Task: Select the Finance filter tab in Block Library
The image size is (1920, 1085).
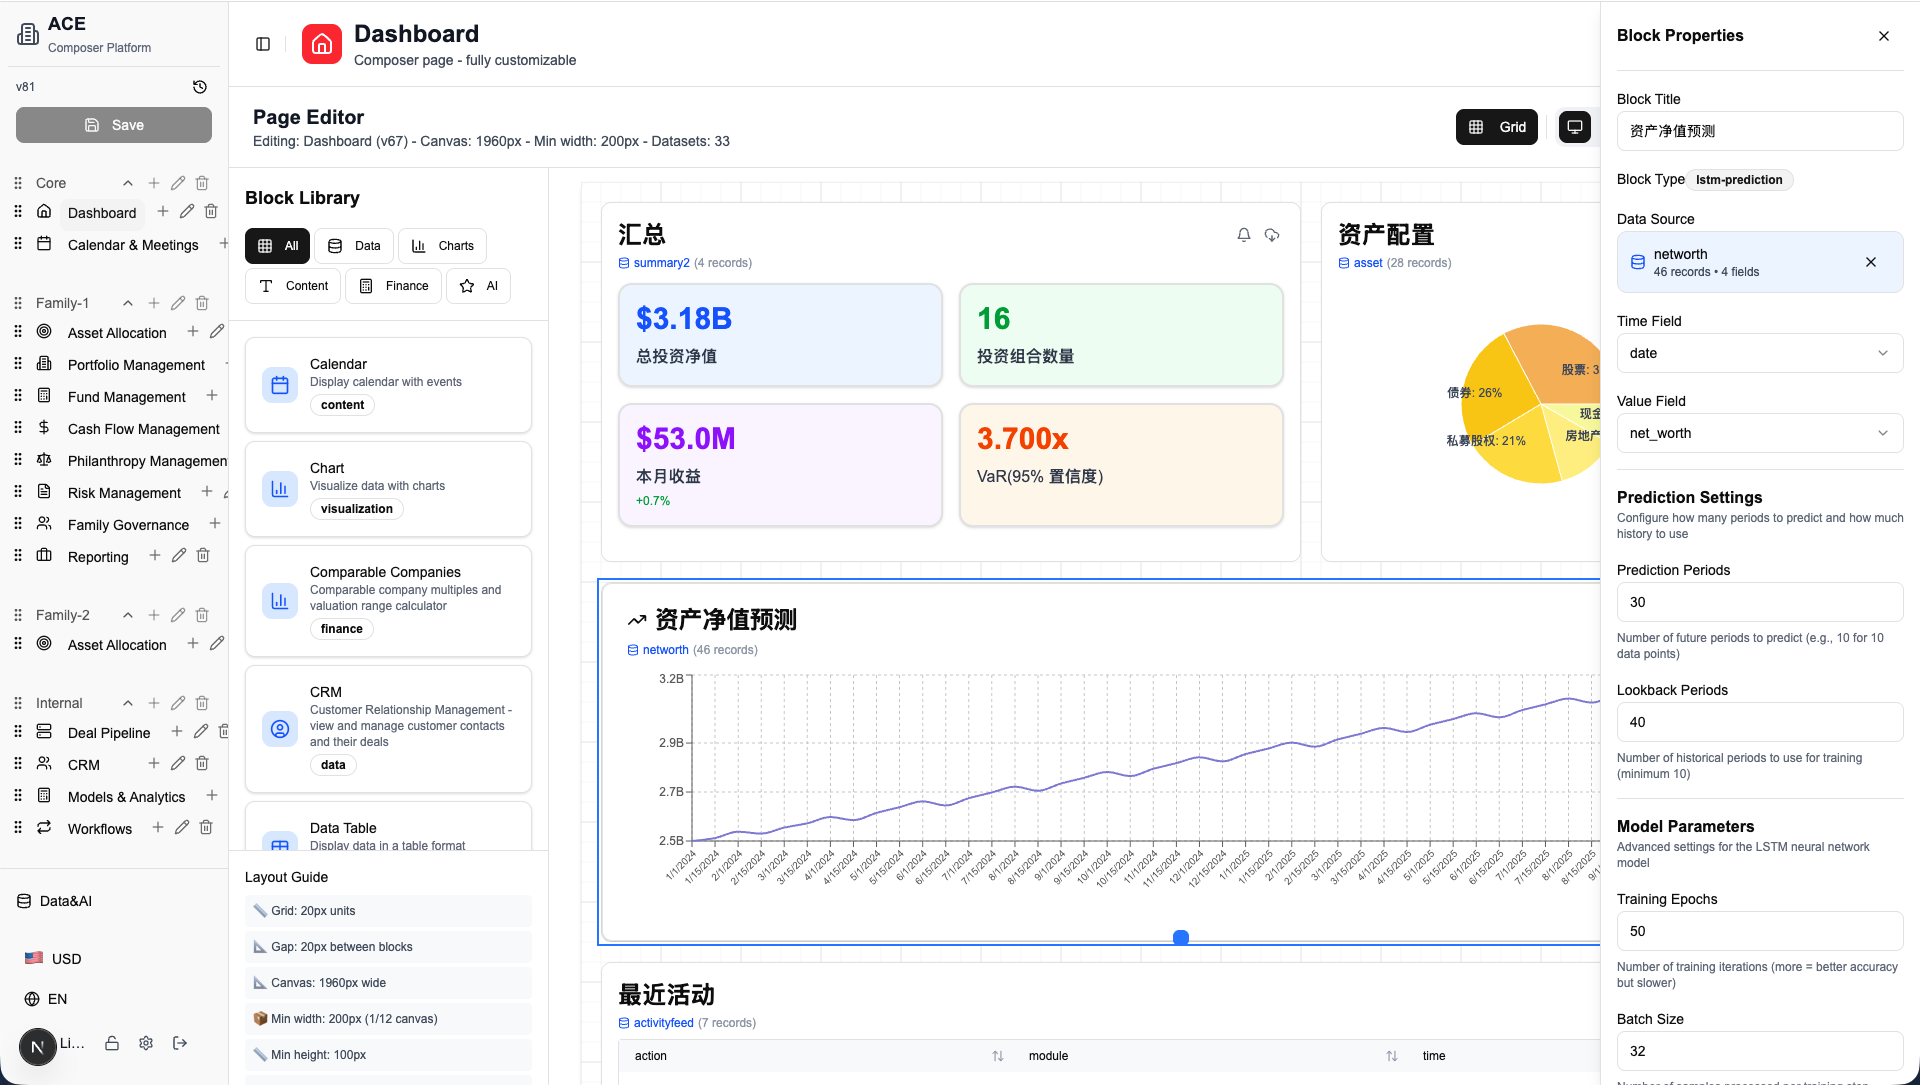Action: (394, 286)
